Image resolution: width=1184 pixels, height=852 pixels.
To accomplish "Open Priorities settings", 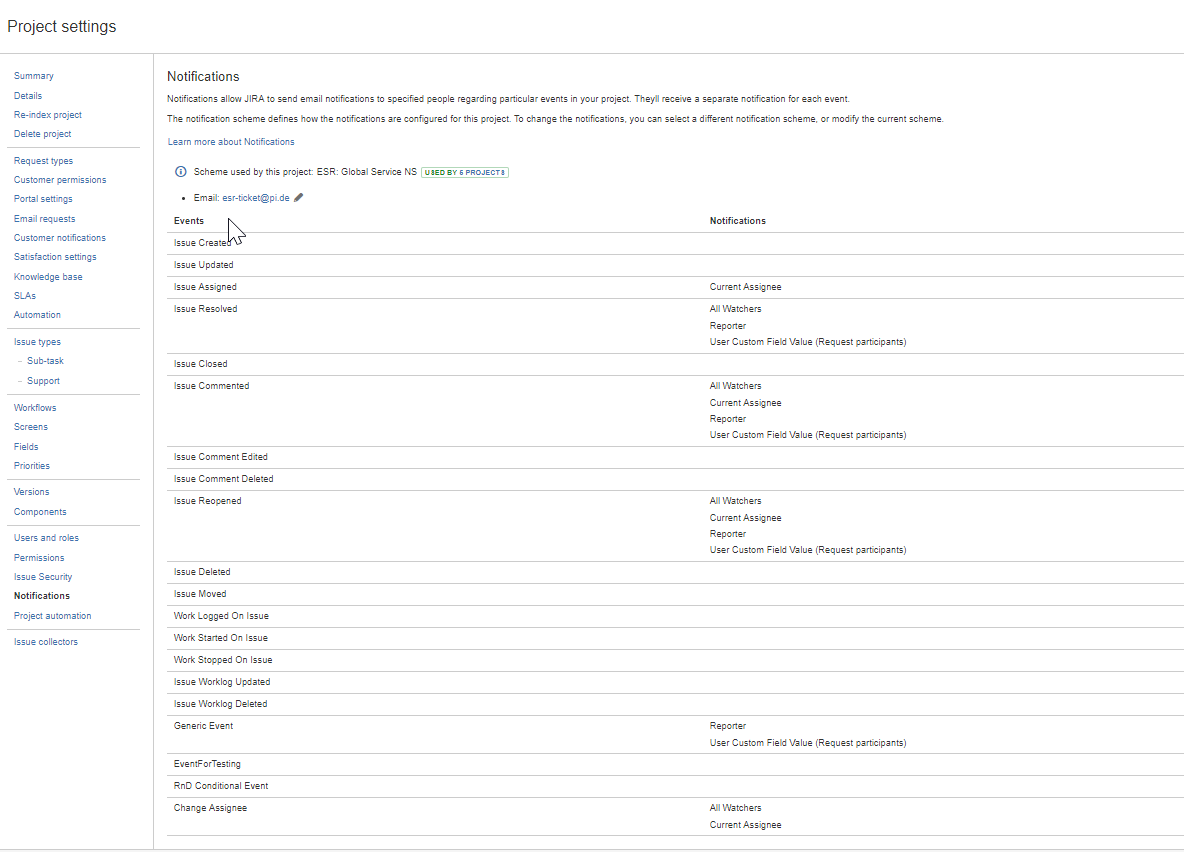I will (x=32, y=466).
